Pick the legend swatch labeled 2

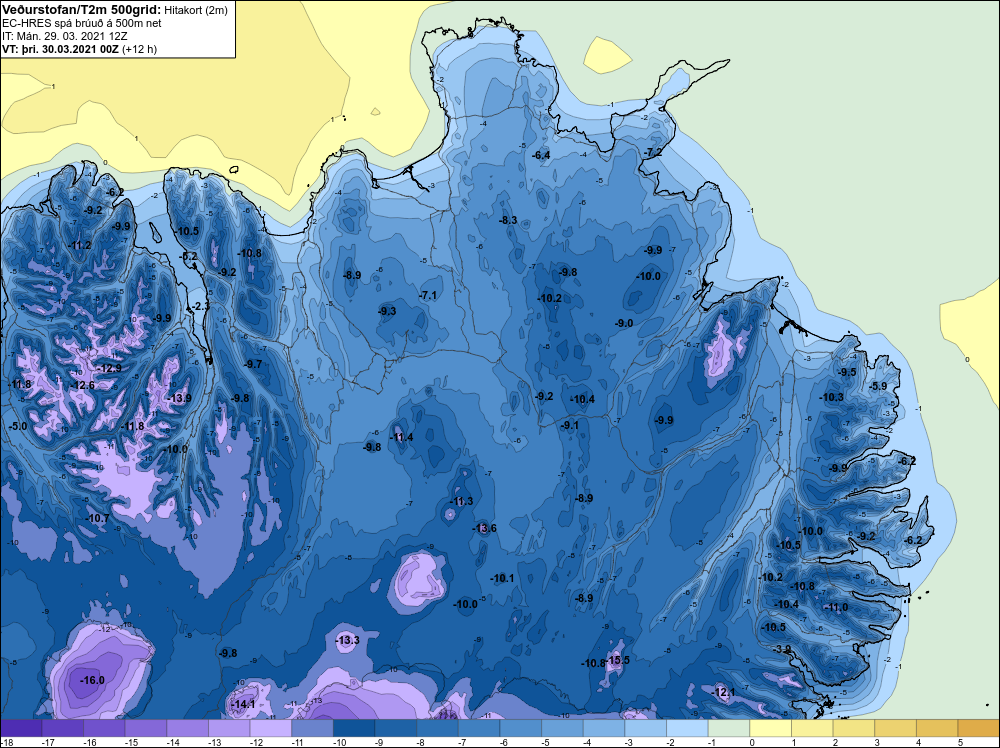click(x=854, y=728)
